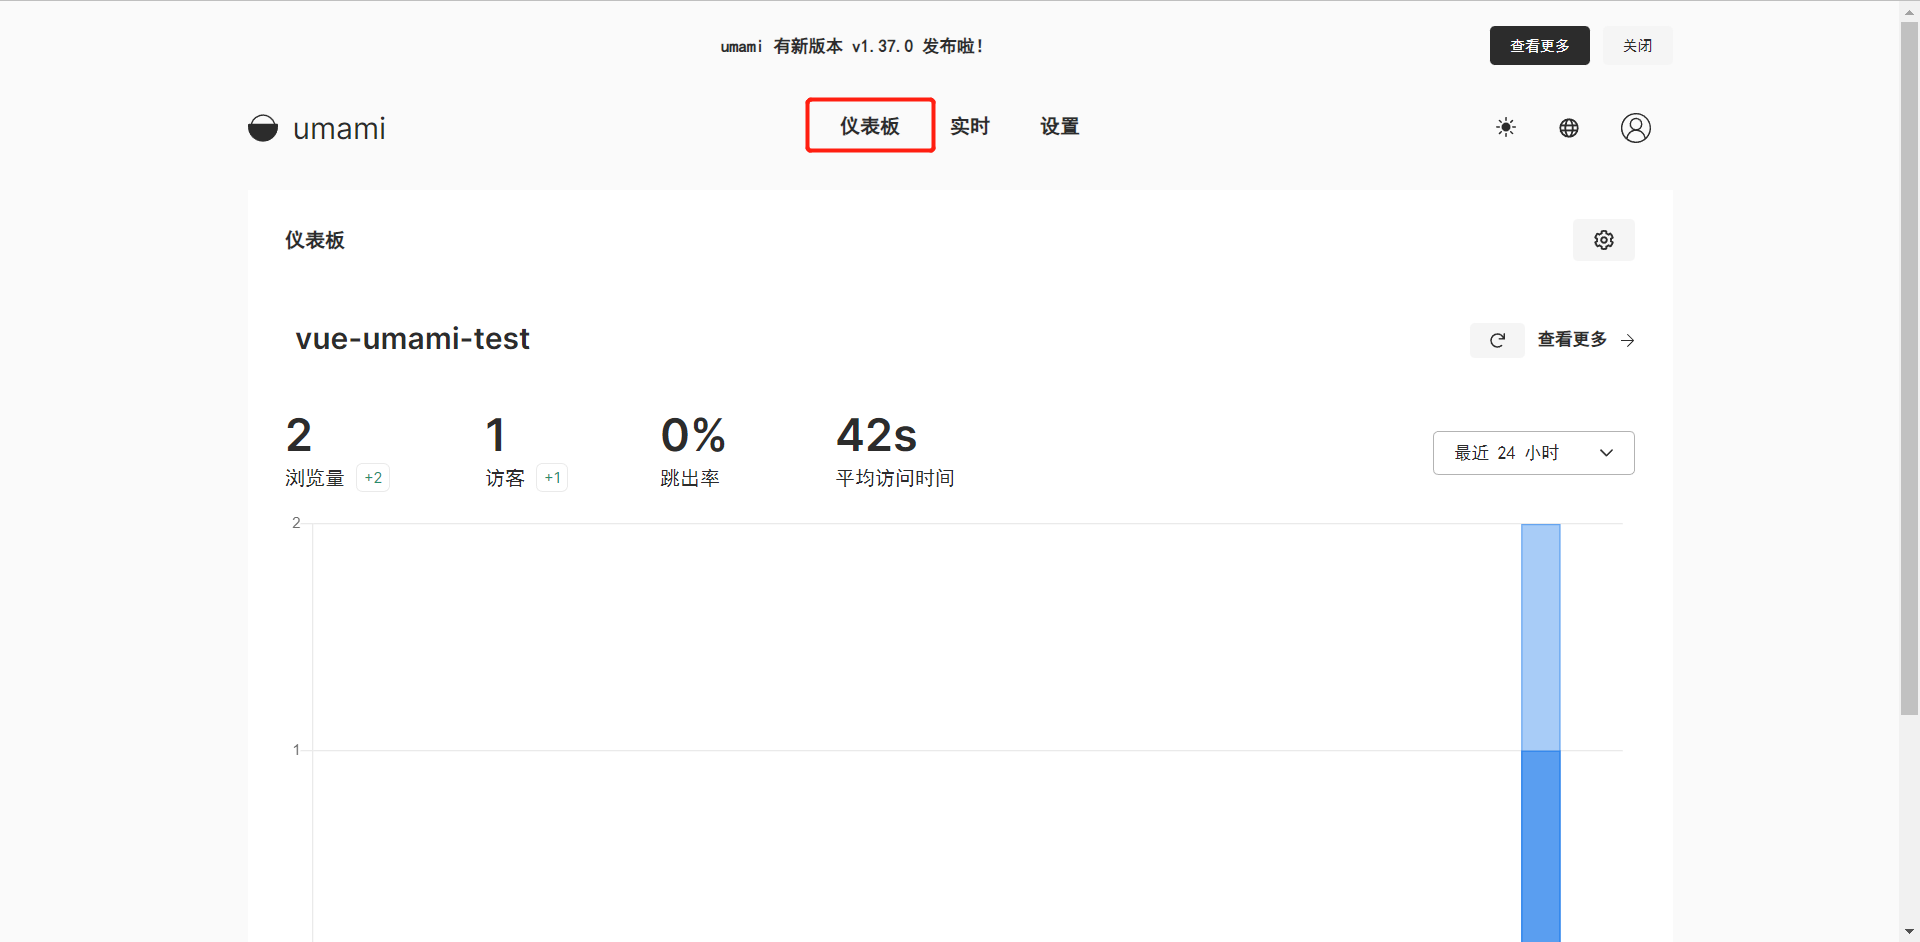Open the user account profile icon
1920x942 pixels.
click(1636, 128)
